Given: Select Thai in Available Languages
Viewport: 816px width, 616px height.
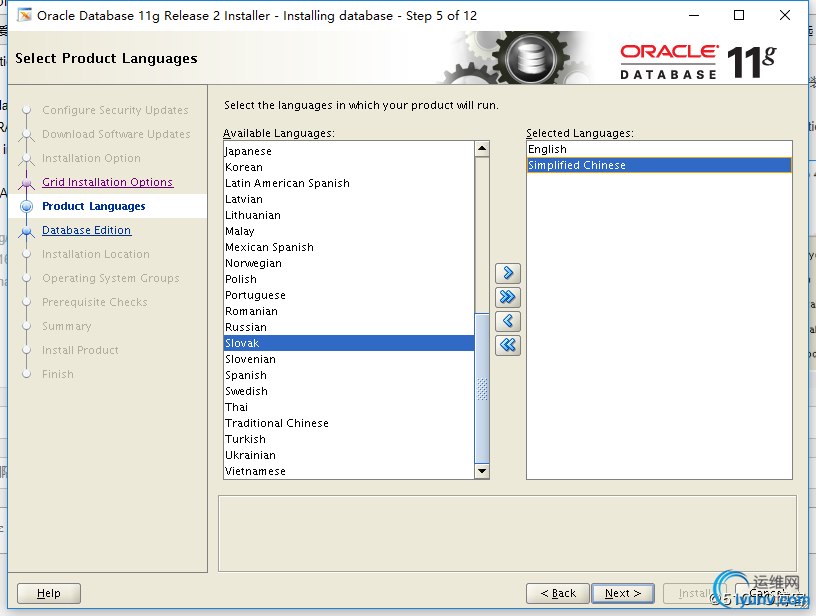Looking at the screenshot, I should (349, 407).
